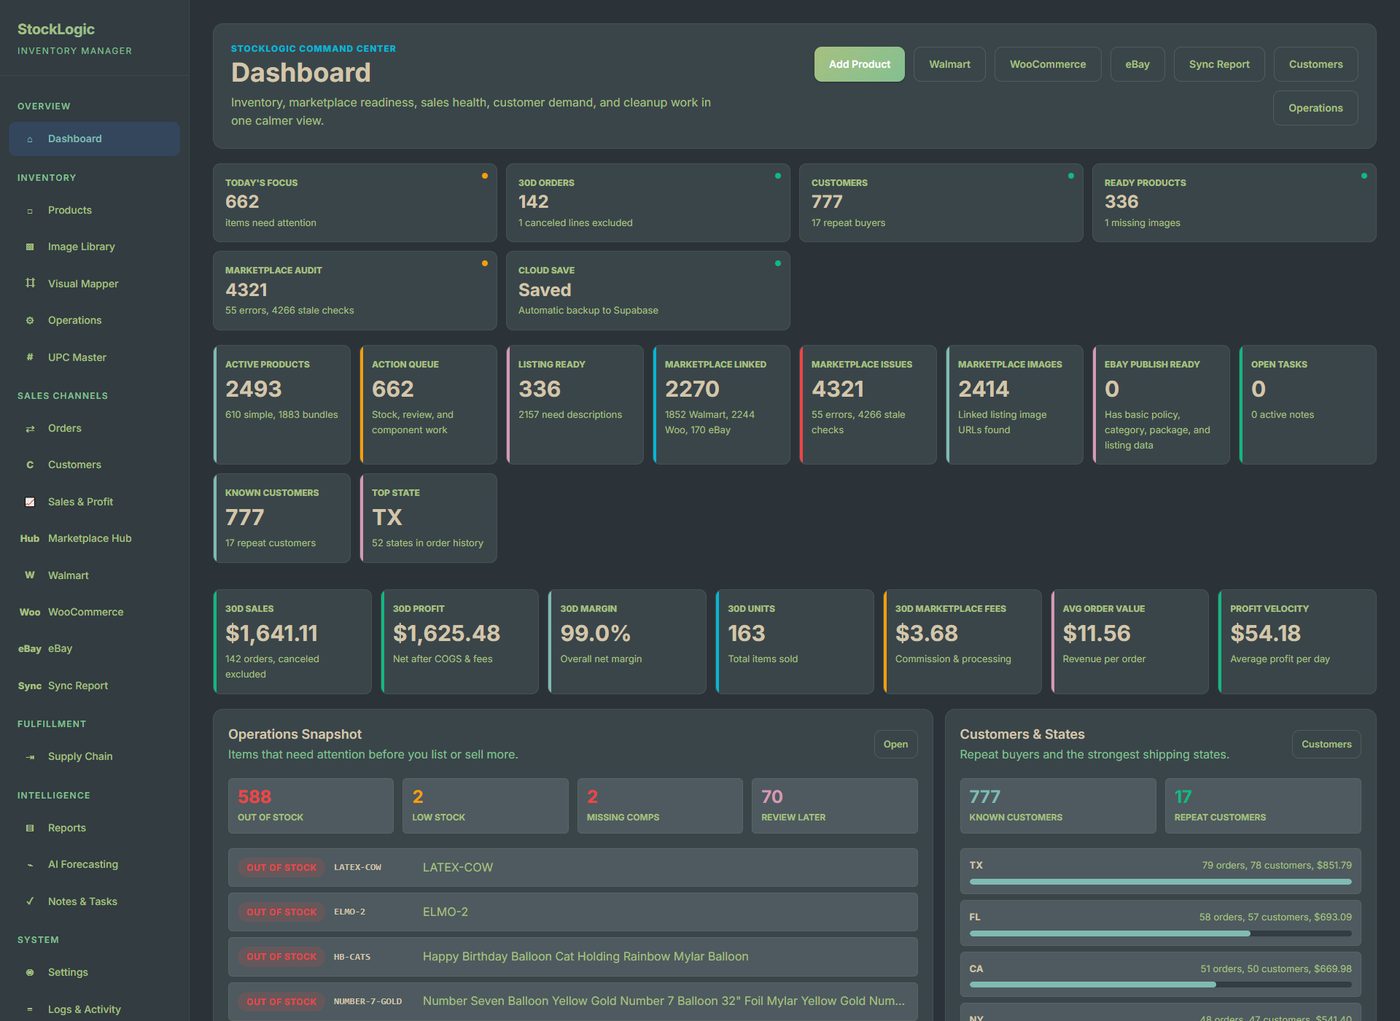The width and height of the screenshot is (1400, 1021).
Task: Open the Action Queue stat card
Action: [x=429, y=405]
